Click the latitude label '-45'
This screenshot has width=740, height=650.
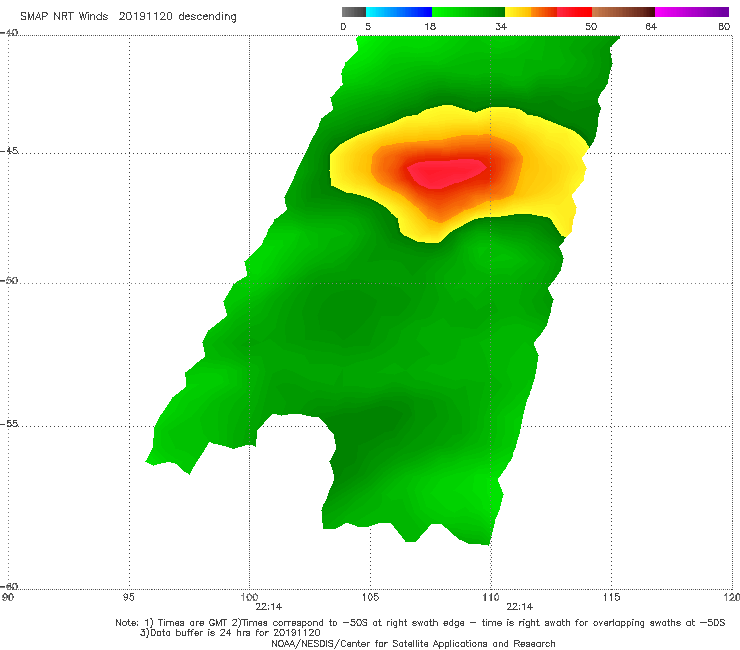[x=9, y=151]
